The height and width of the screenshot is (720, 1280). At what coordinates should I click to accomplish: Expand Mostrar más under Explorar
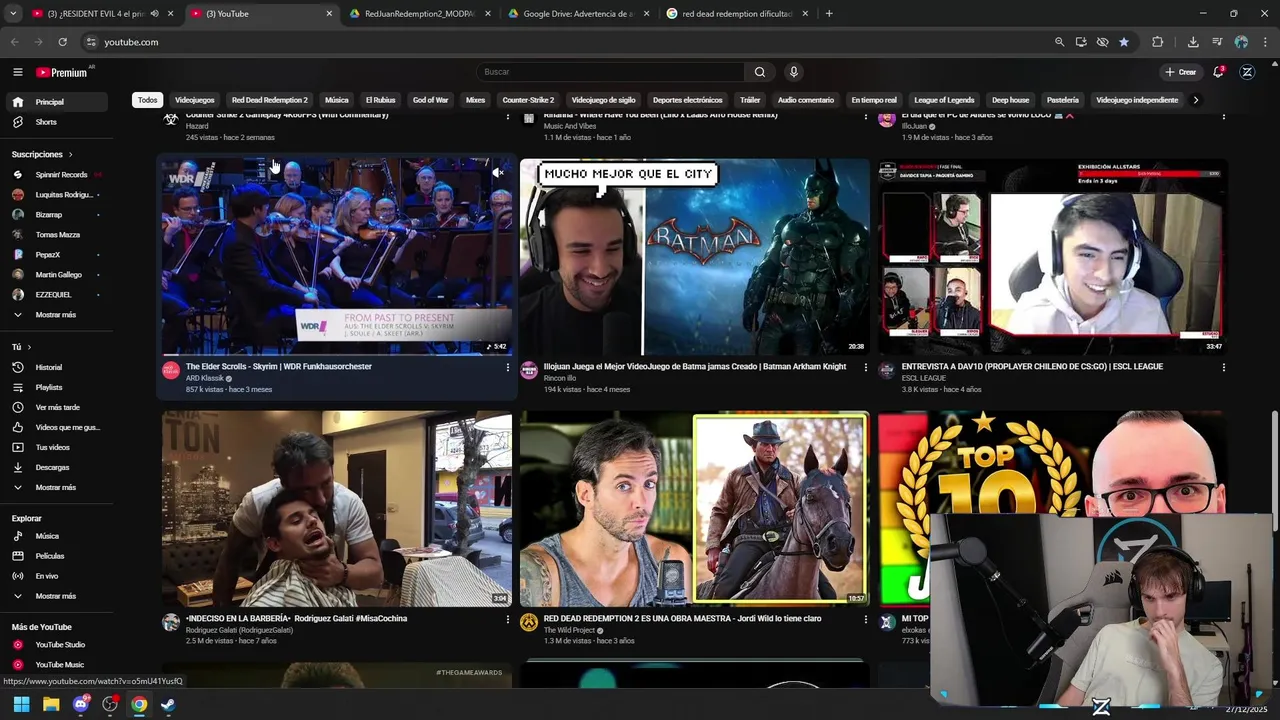coord(57,596)
